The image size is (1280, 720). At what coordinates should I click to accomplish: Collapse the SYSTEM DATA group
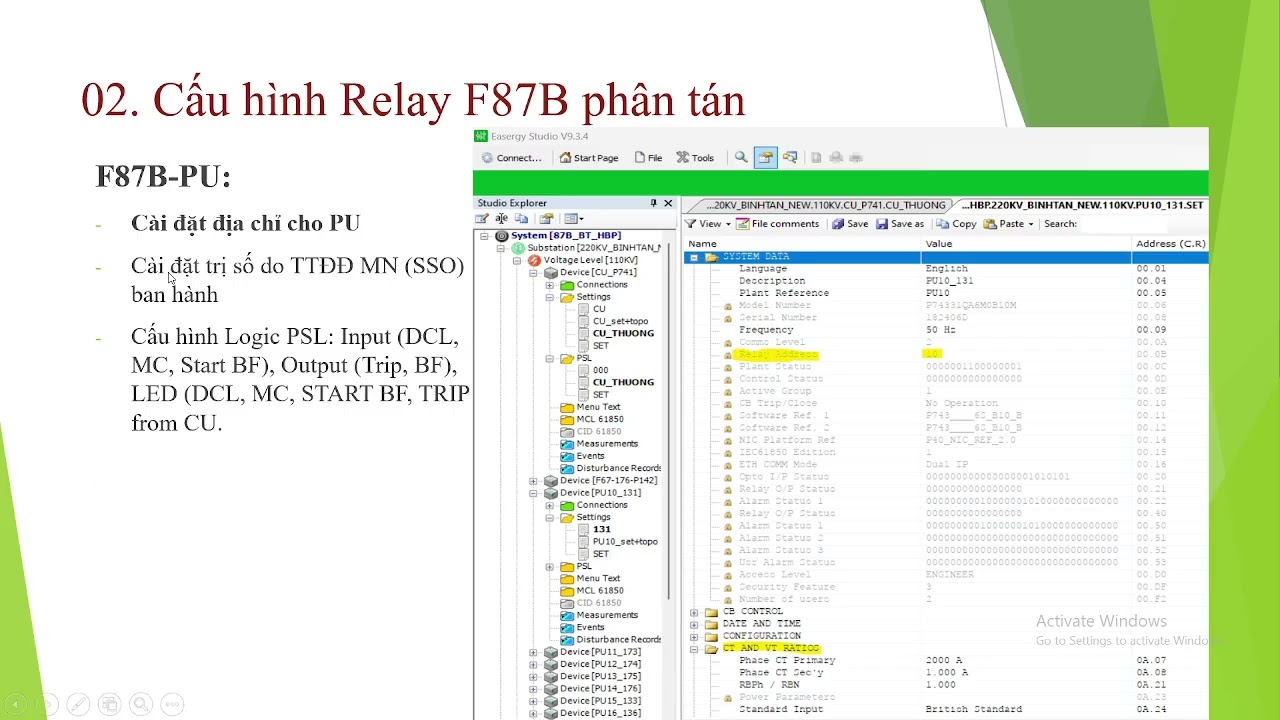point(693,257)
